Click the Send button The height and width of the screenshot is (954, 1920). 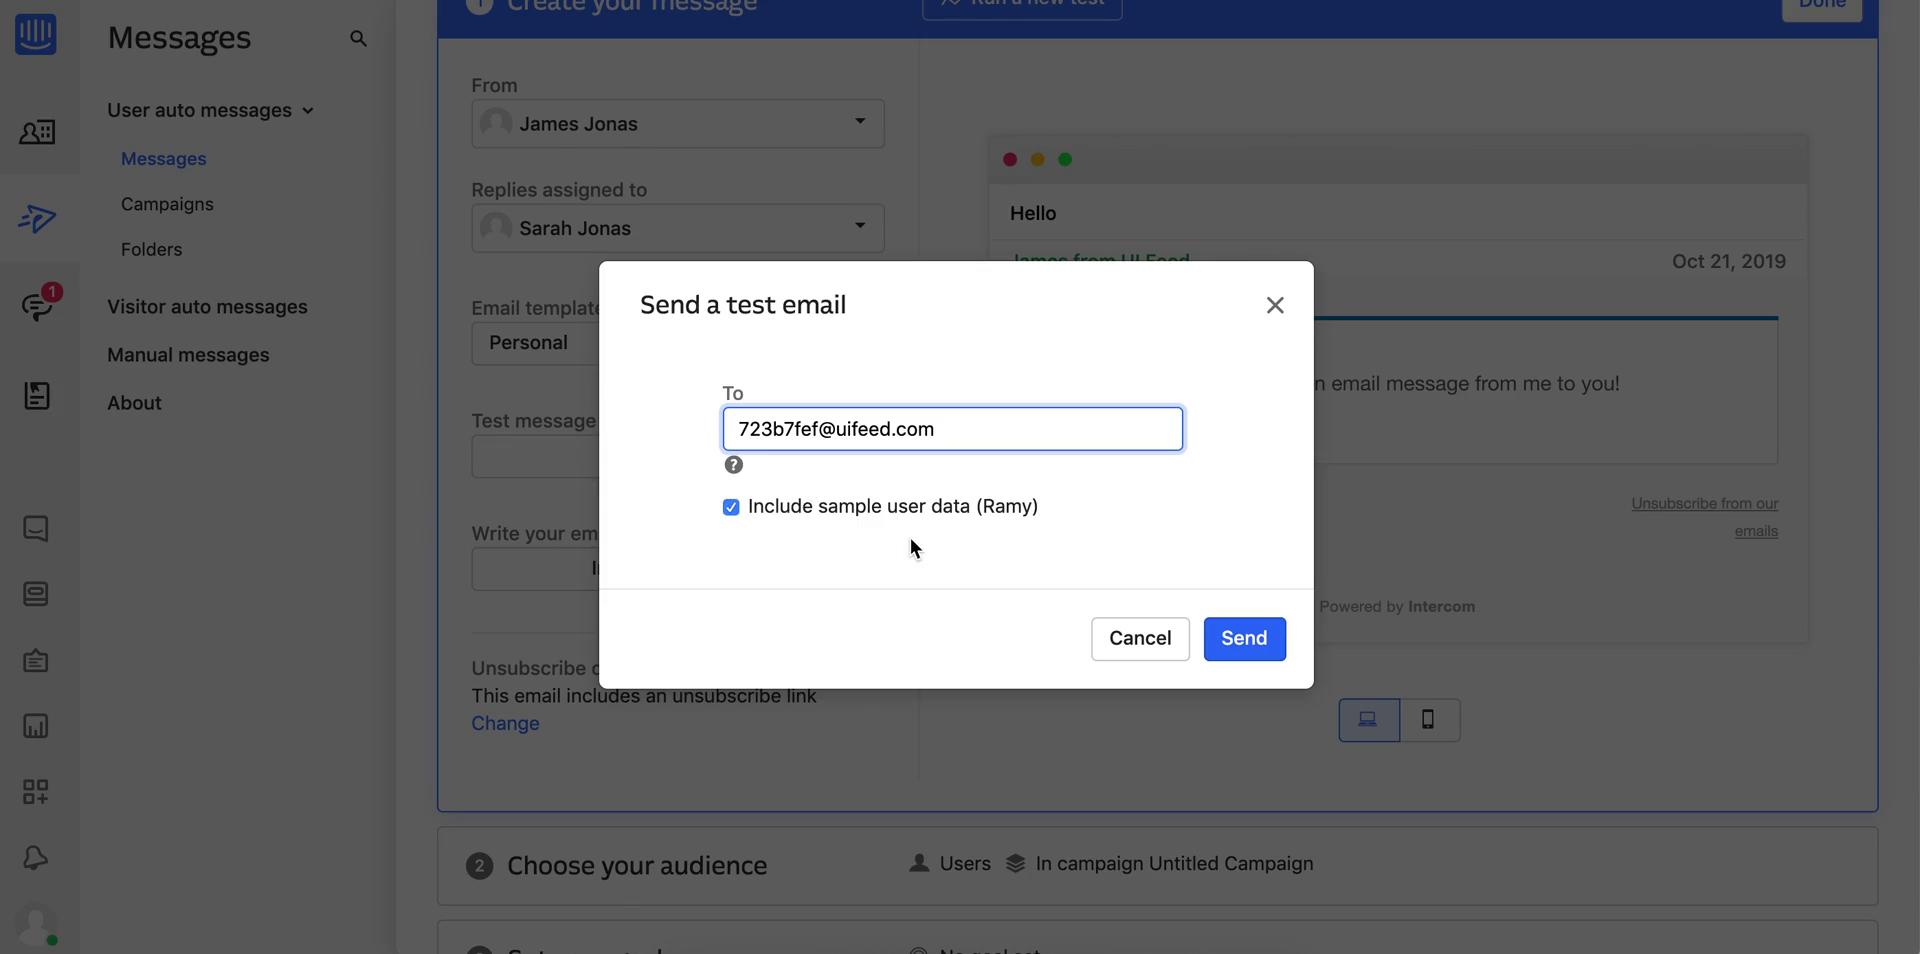pyautogui.click(x=1244, y=639)
